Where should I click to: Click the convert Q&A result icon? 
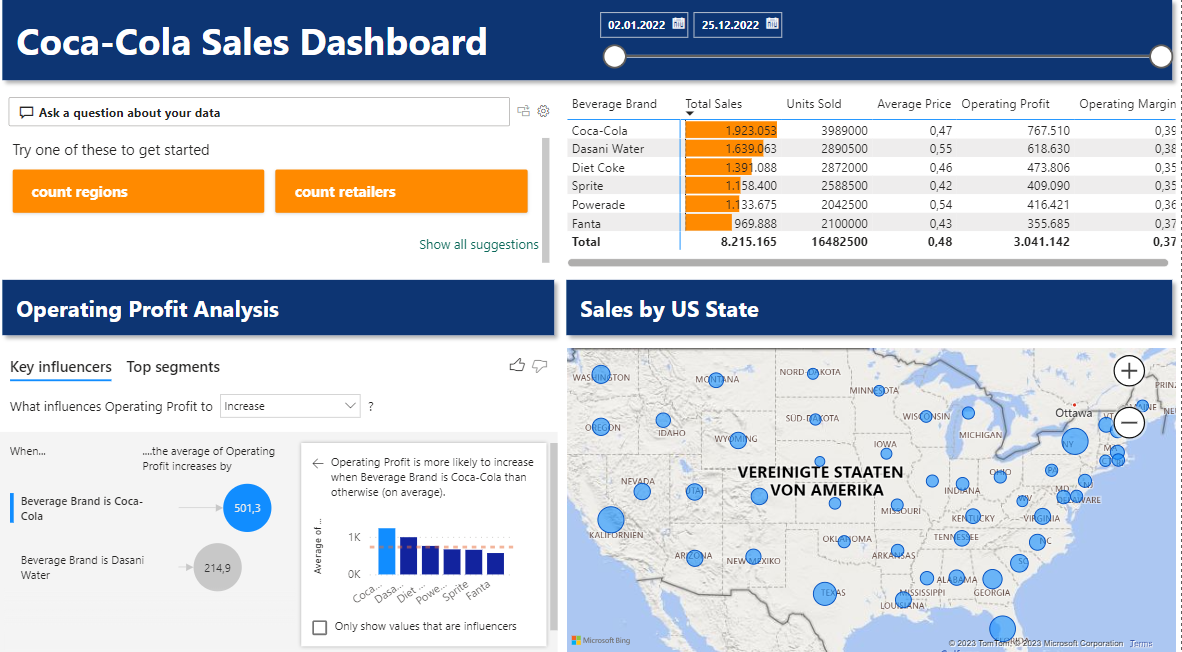(x=523, y=111)
